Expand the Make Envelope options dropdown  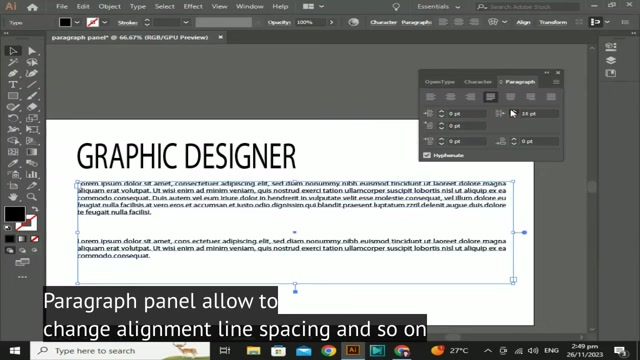[504, 22]
